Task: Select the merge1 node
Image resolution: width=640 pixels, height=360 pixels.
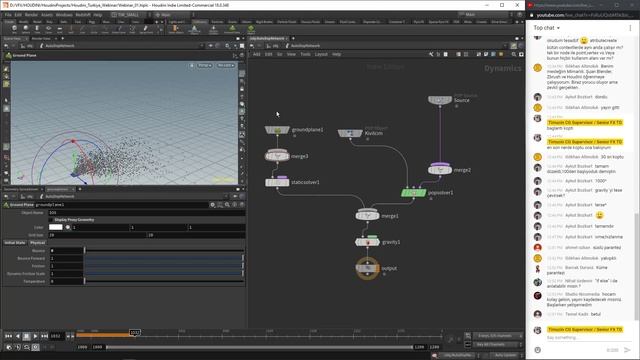Action: point(367,216)
